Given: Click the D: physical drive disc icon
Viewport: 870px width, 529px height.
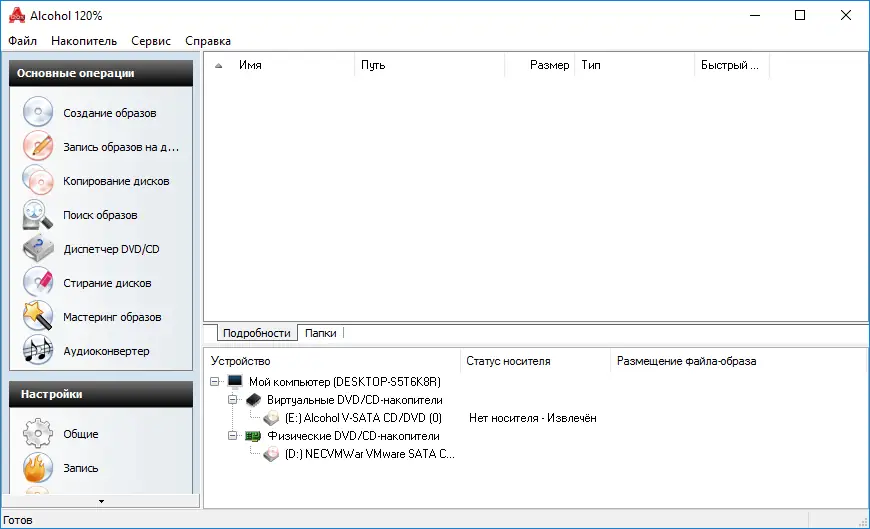Looking at the screenshot, I should pyautogui.click(x=271, y=454).
